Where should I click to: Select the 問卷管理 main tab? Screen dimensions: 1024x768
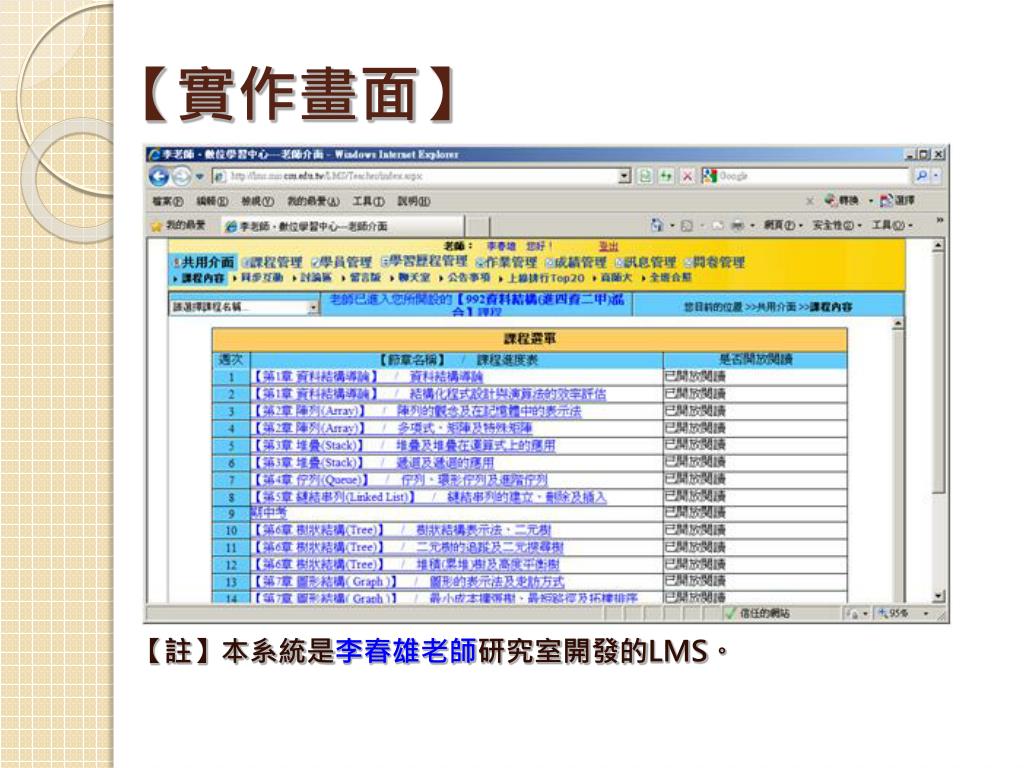click(714, 263)
